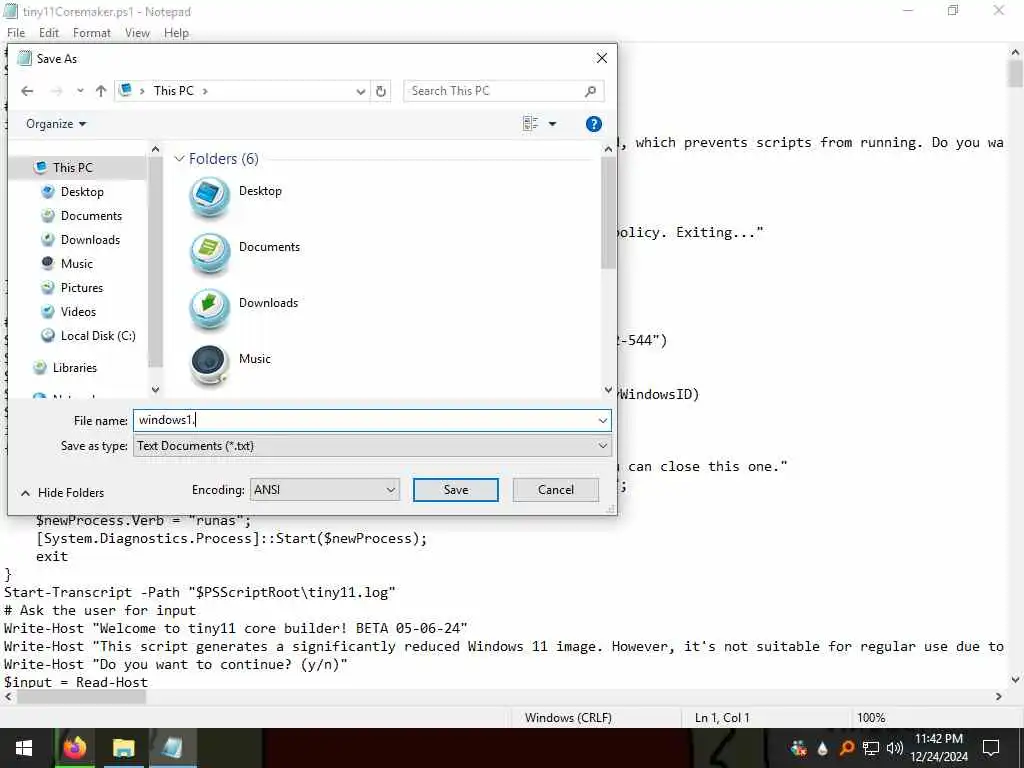The width and height of the screenshot is (1024, 768).
Task: Click the Notepad taskbar icon
Action: point(172,748)
